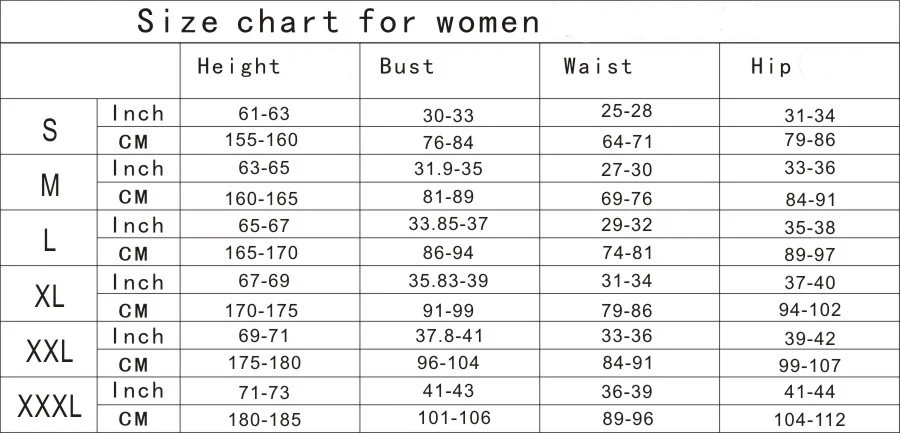Click the Hip column header

[x=771, y=68]
